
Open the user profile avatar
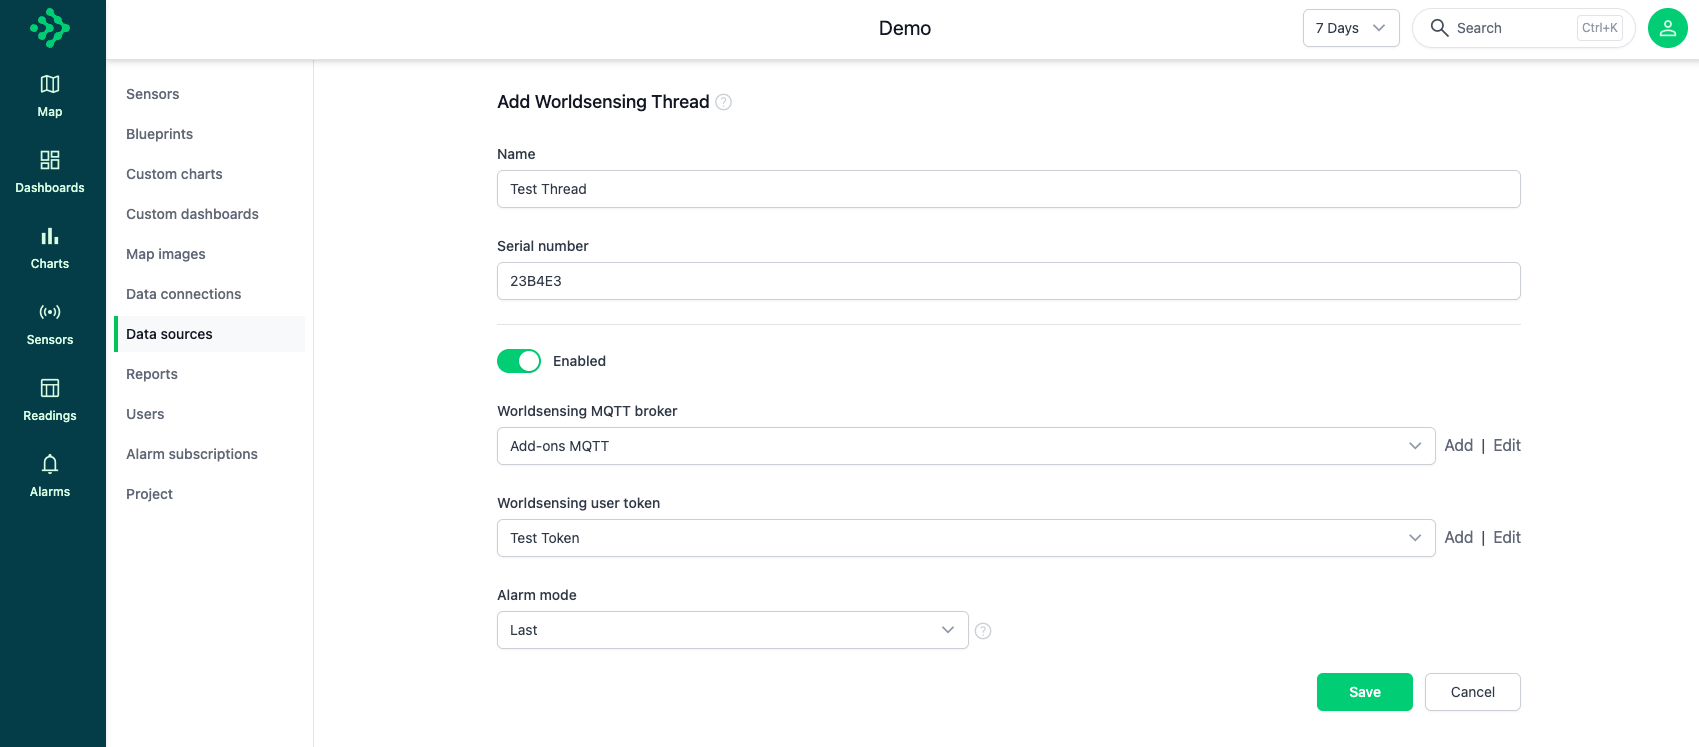pyautogui.click(x=1667, y=28)
